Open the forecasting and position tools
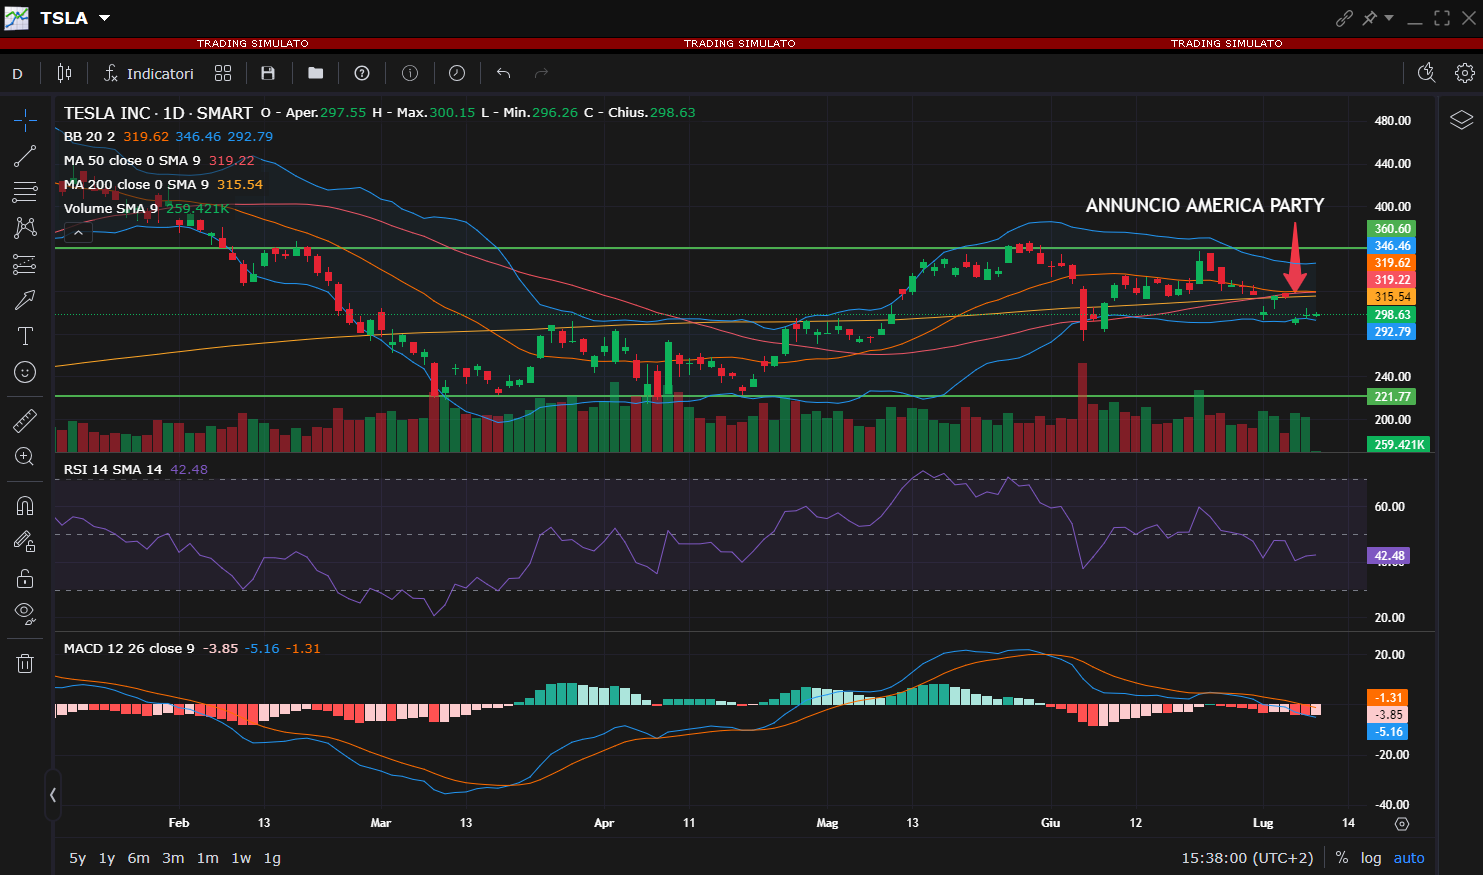Image resolution: width=1483 pixels, height=875 pixels. click(25, 264)
